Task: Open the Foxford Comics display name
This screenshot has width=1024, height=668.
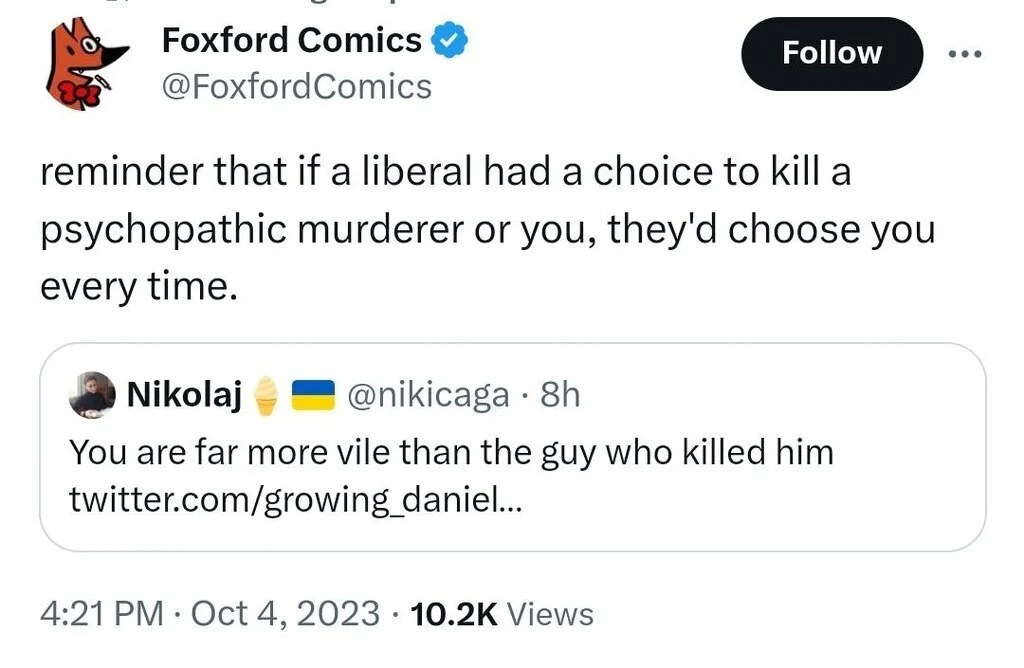Action: click(x=291, y=41)
